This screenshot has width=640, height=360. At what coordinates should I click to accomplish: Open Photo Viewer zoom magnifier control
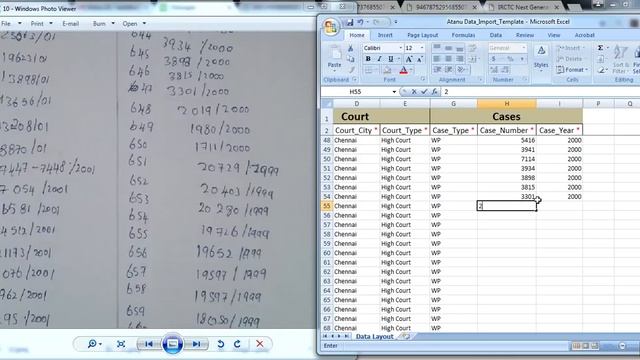[x=94, y=344]
